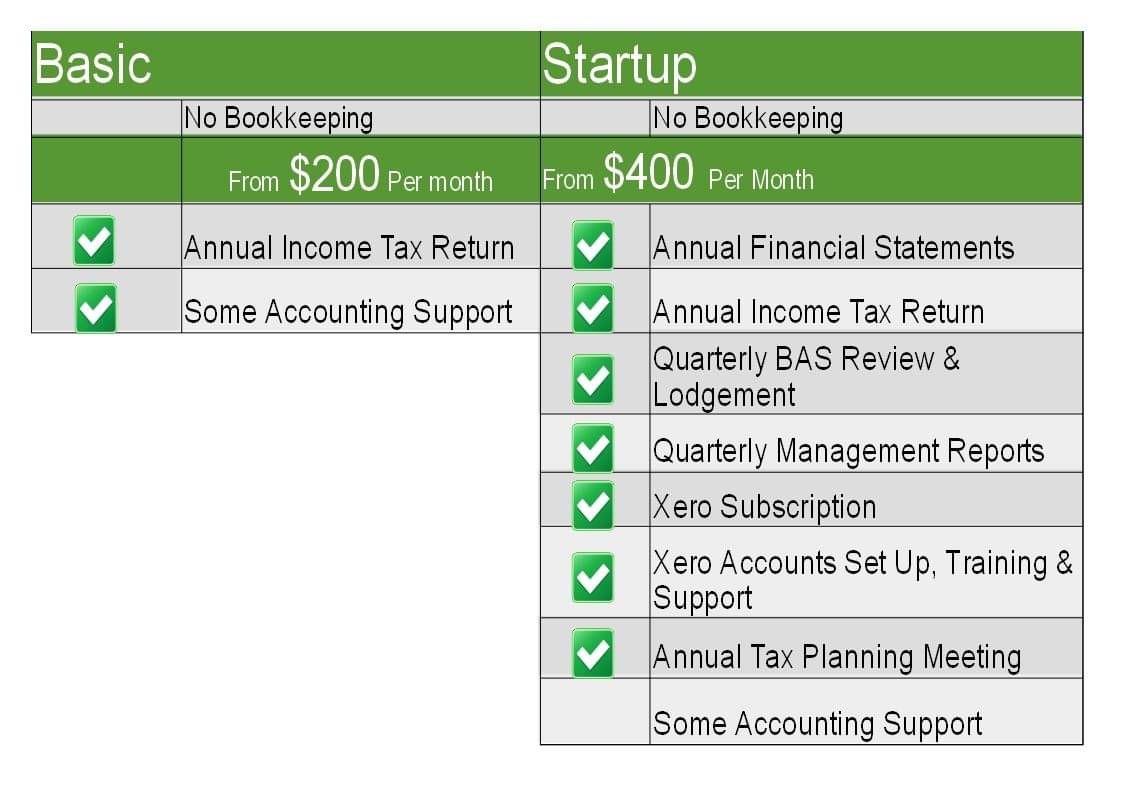
Task: Click the Startup Annual Income Tax Return checkmark
Action: pos(593,310)
